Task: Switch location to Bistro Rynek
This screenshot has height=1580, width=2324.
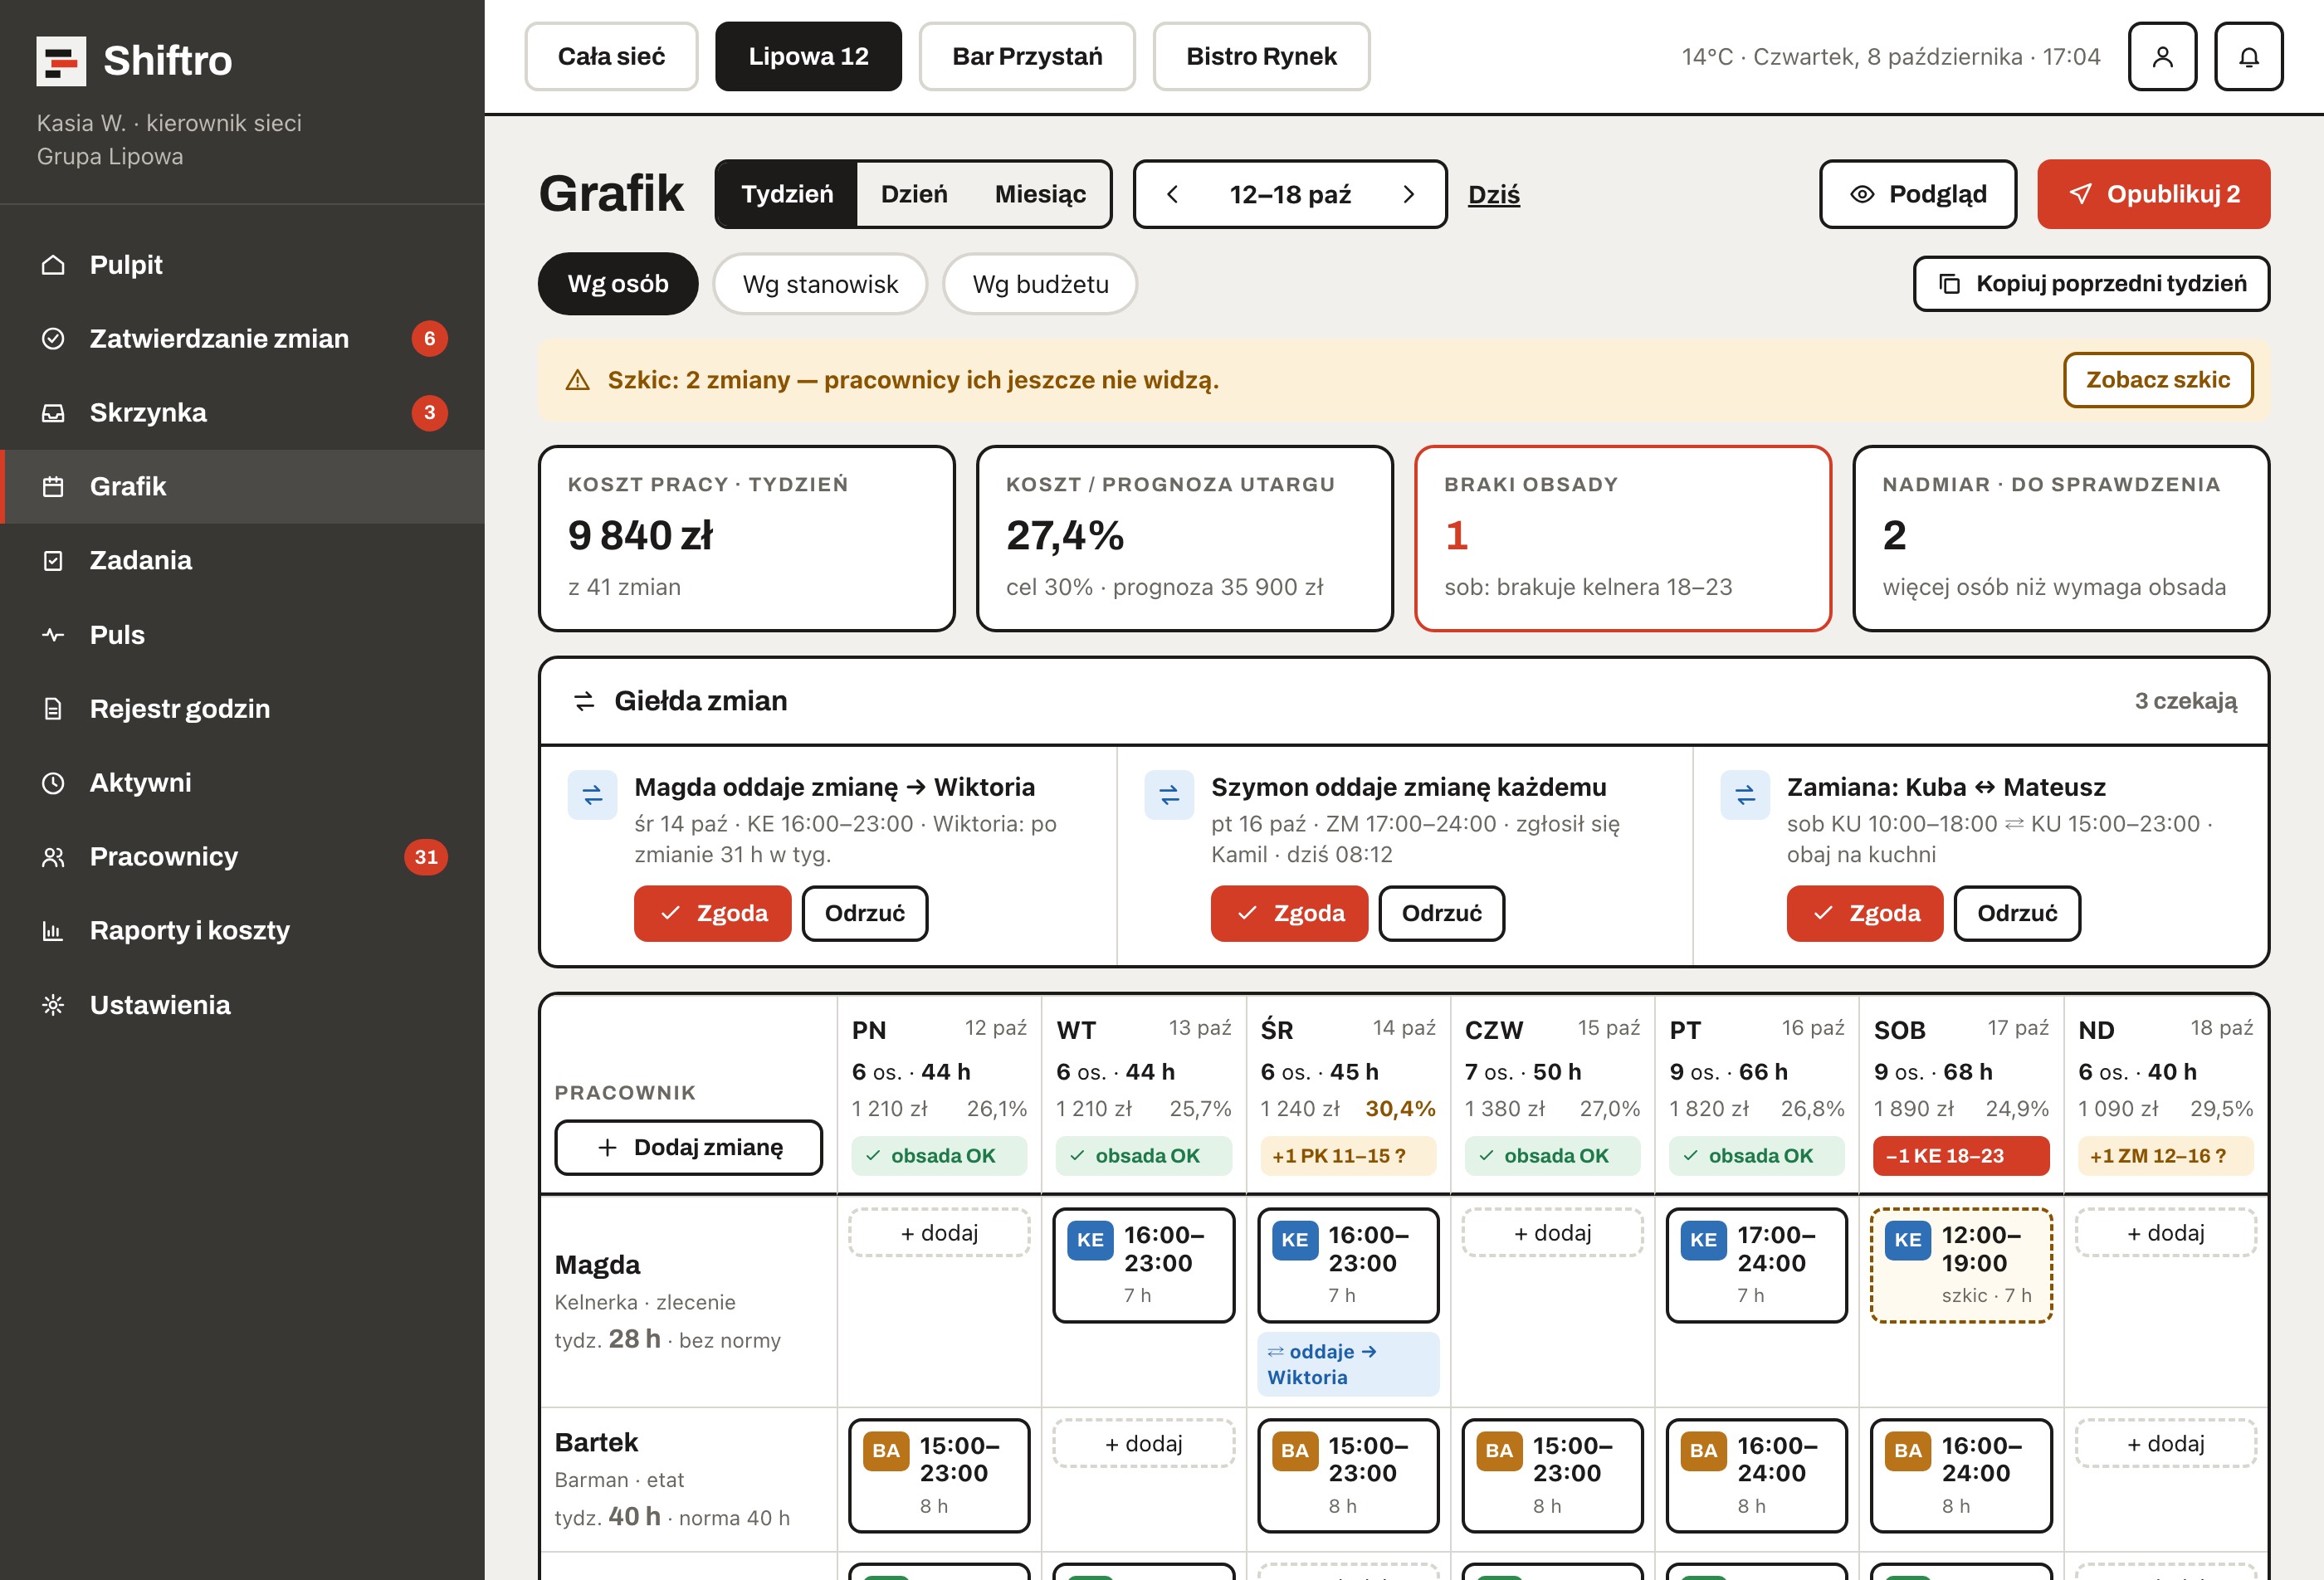Action: click(1261, 57)
